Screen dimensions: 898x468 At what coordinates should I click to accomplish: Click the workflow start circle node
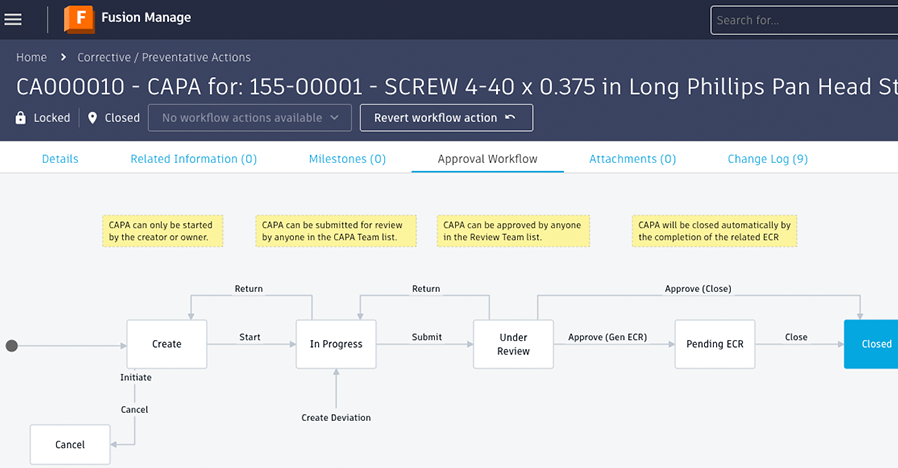click(x=12, y=346)
